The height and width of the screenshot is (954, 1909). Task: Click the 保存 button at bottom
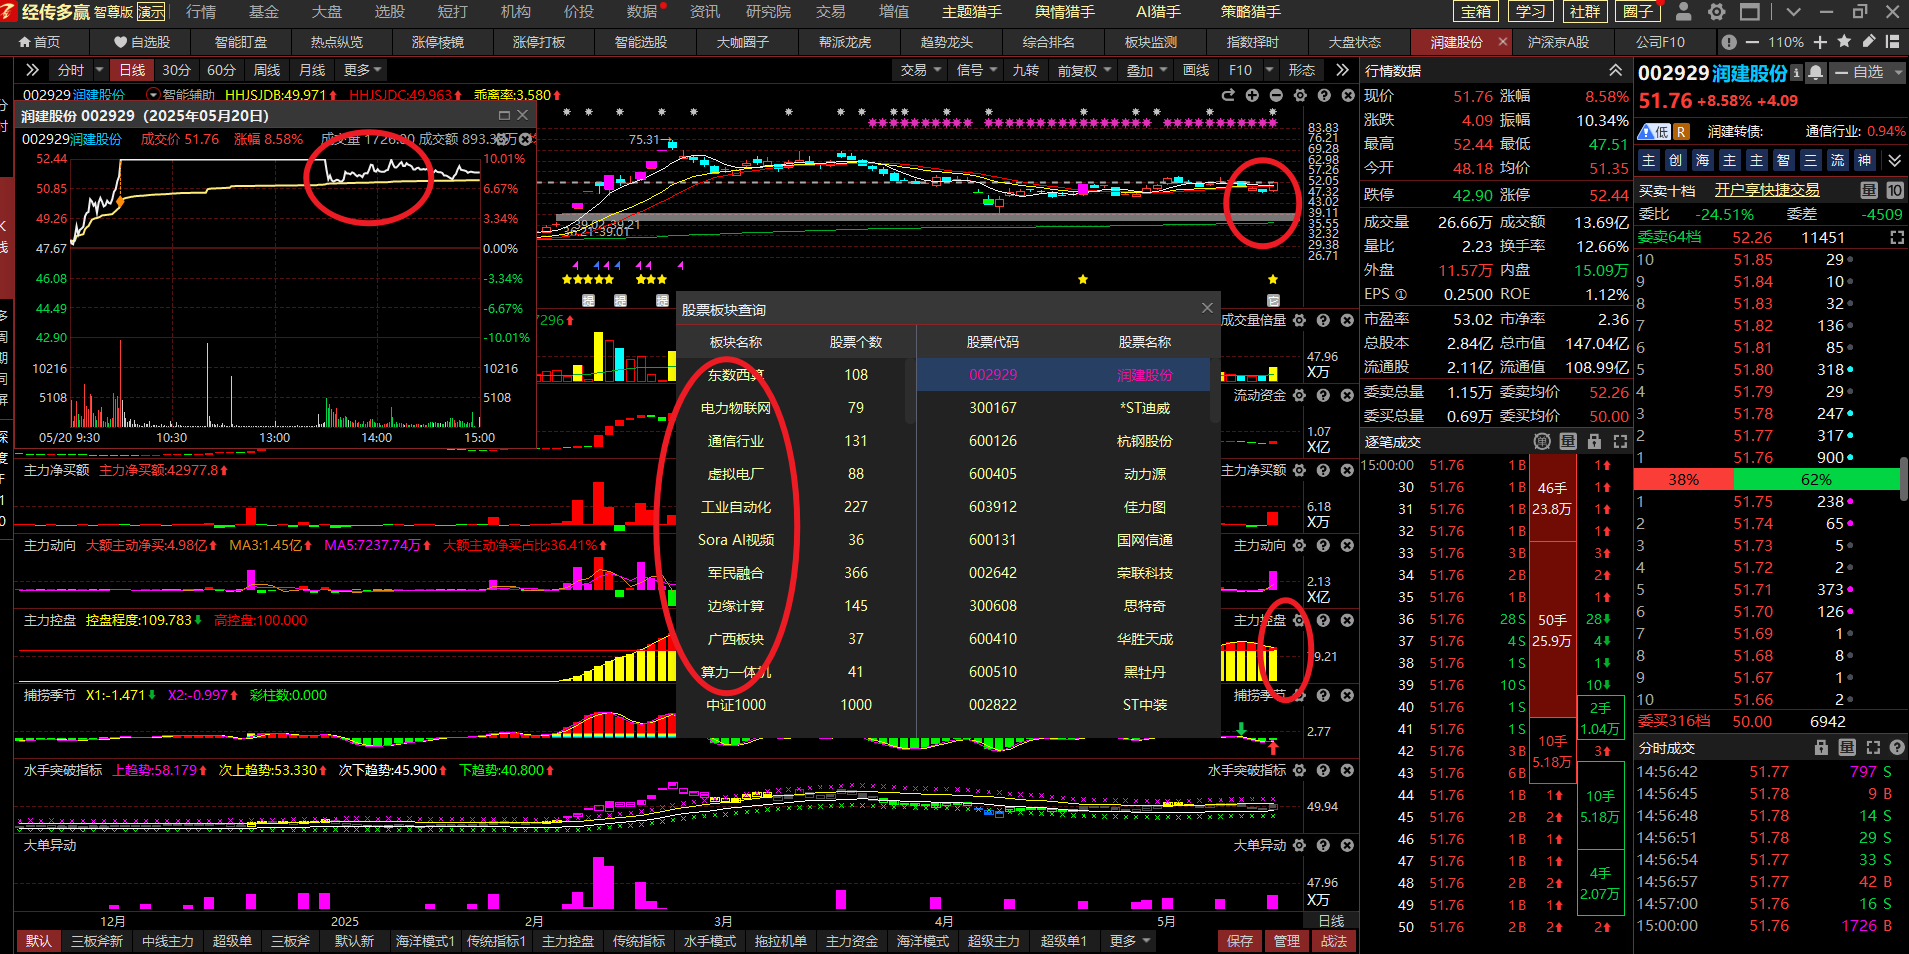point(1240,941)
